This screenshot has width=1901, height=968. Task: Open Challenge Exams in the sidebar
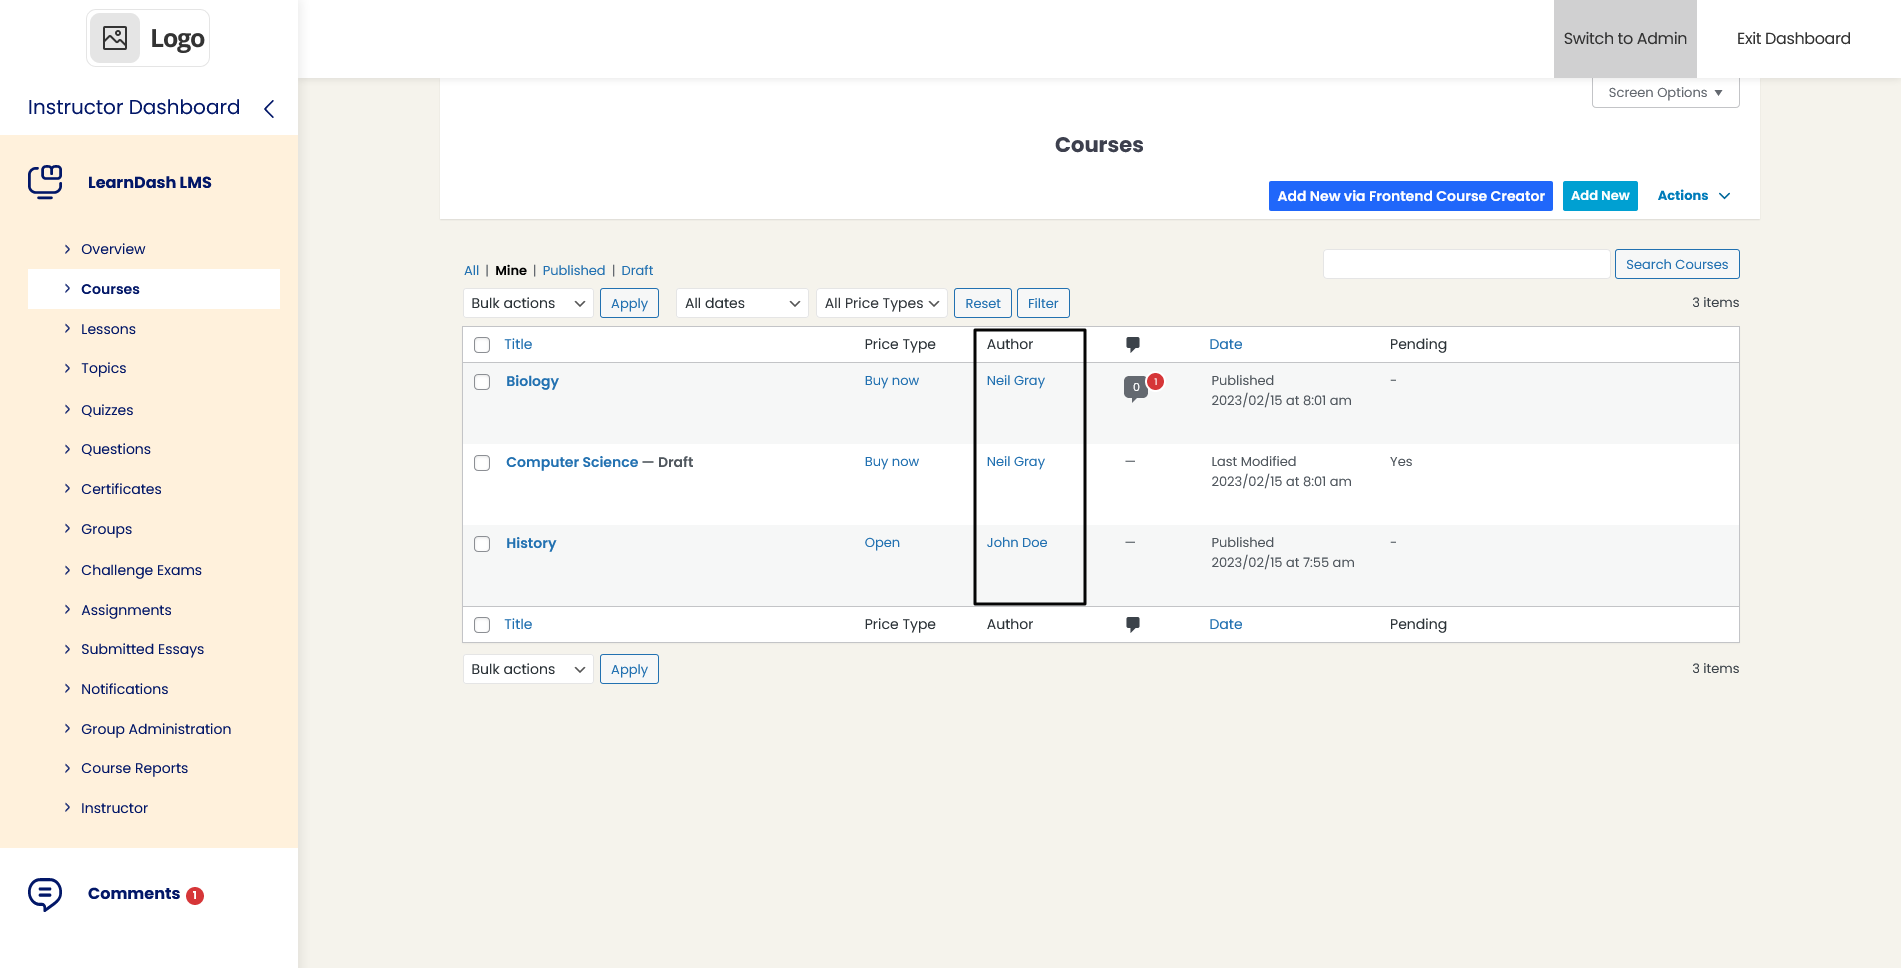click(141, 570)
